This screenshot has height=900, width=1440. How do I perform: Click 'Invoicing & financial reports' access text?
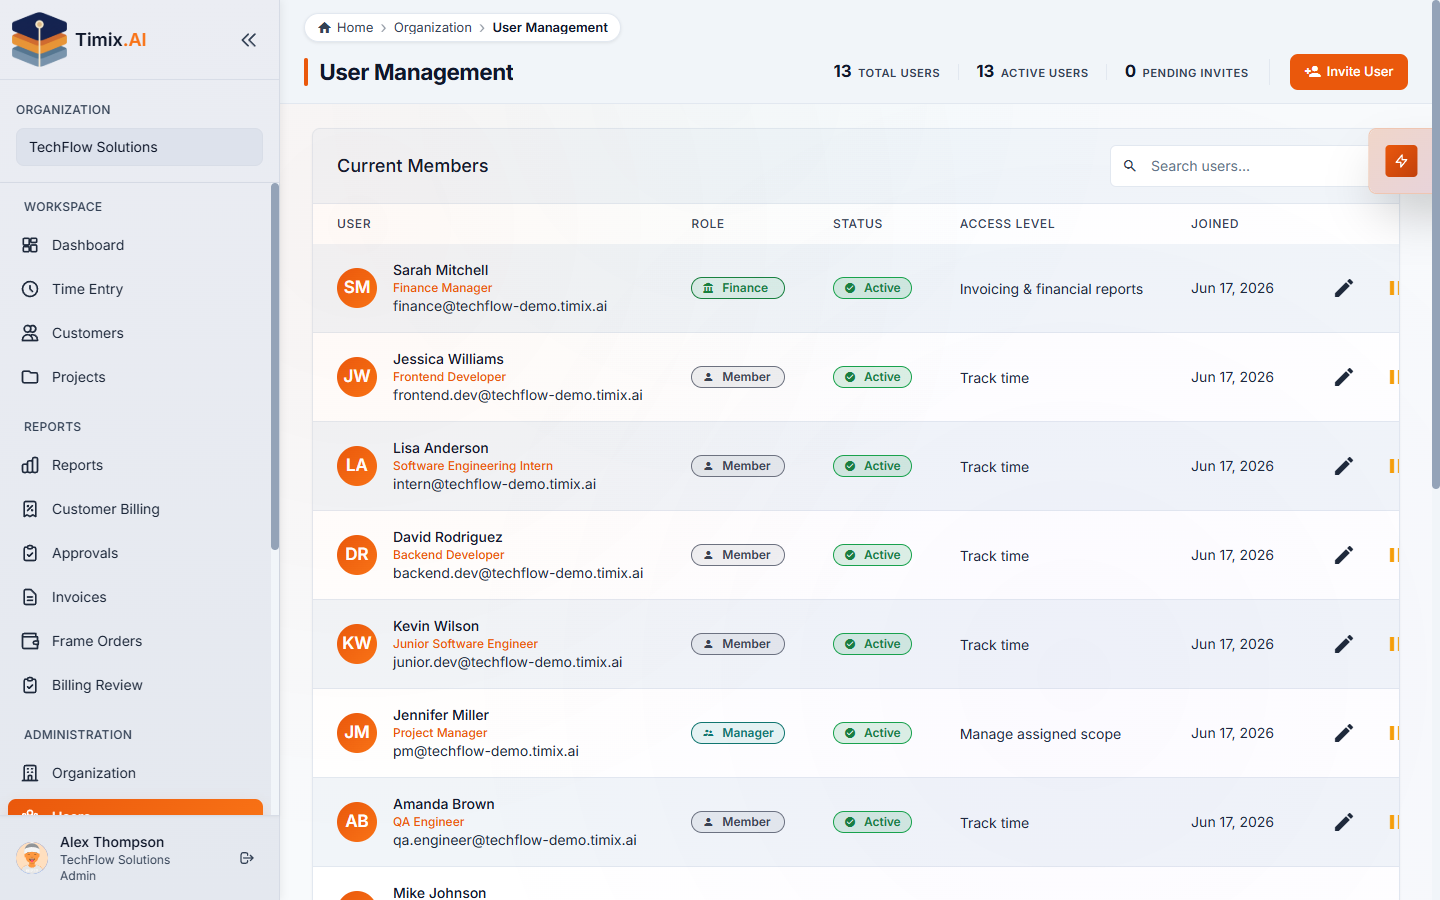click(x=1051, y=289)
